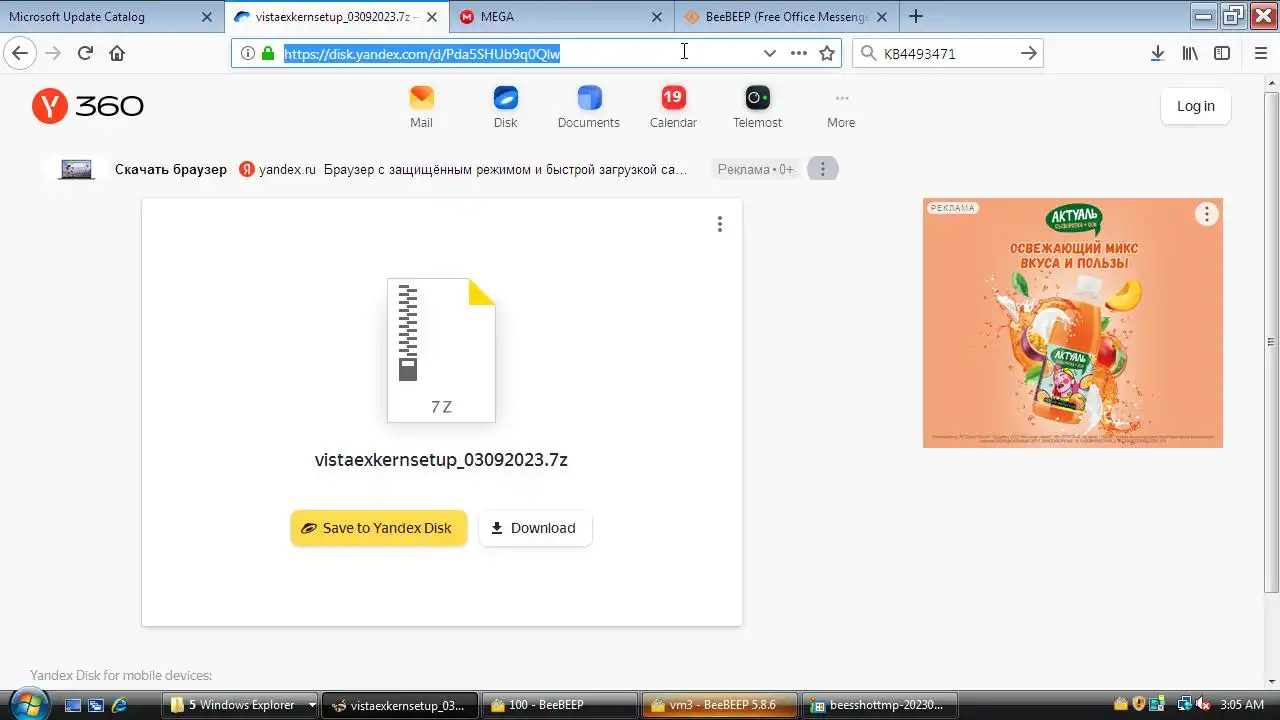This screenshot has height=720, width=1280.
Task: Open the Windows Explorer taskbar group
Action: pyautogui.click(x=240, y=705)
